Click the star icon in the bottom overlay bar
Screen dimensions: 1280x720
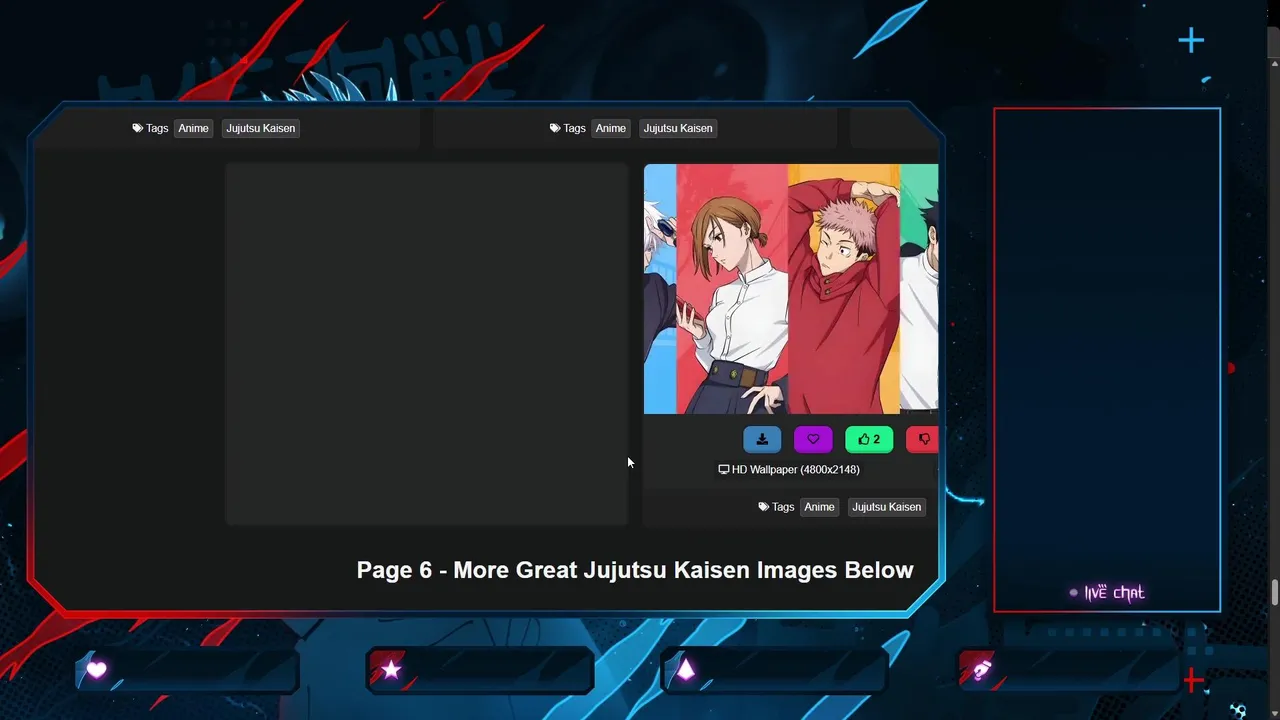[391, 670]
